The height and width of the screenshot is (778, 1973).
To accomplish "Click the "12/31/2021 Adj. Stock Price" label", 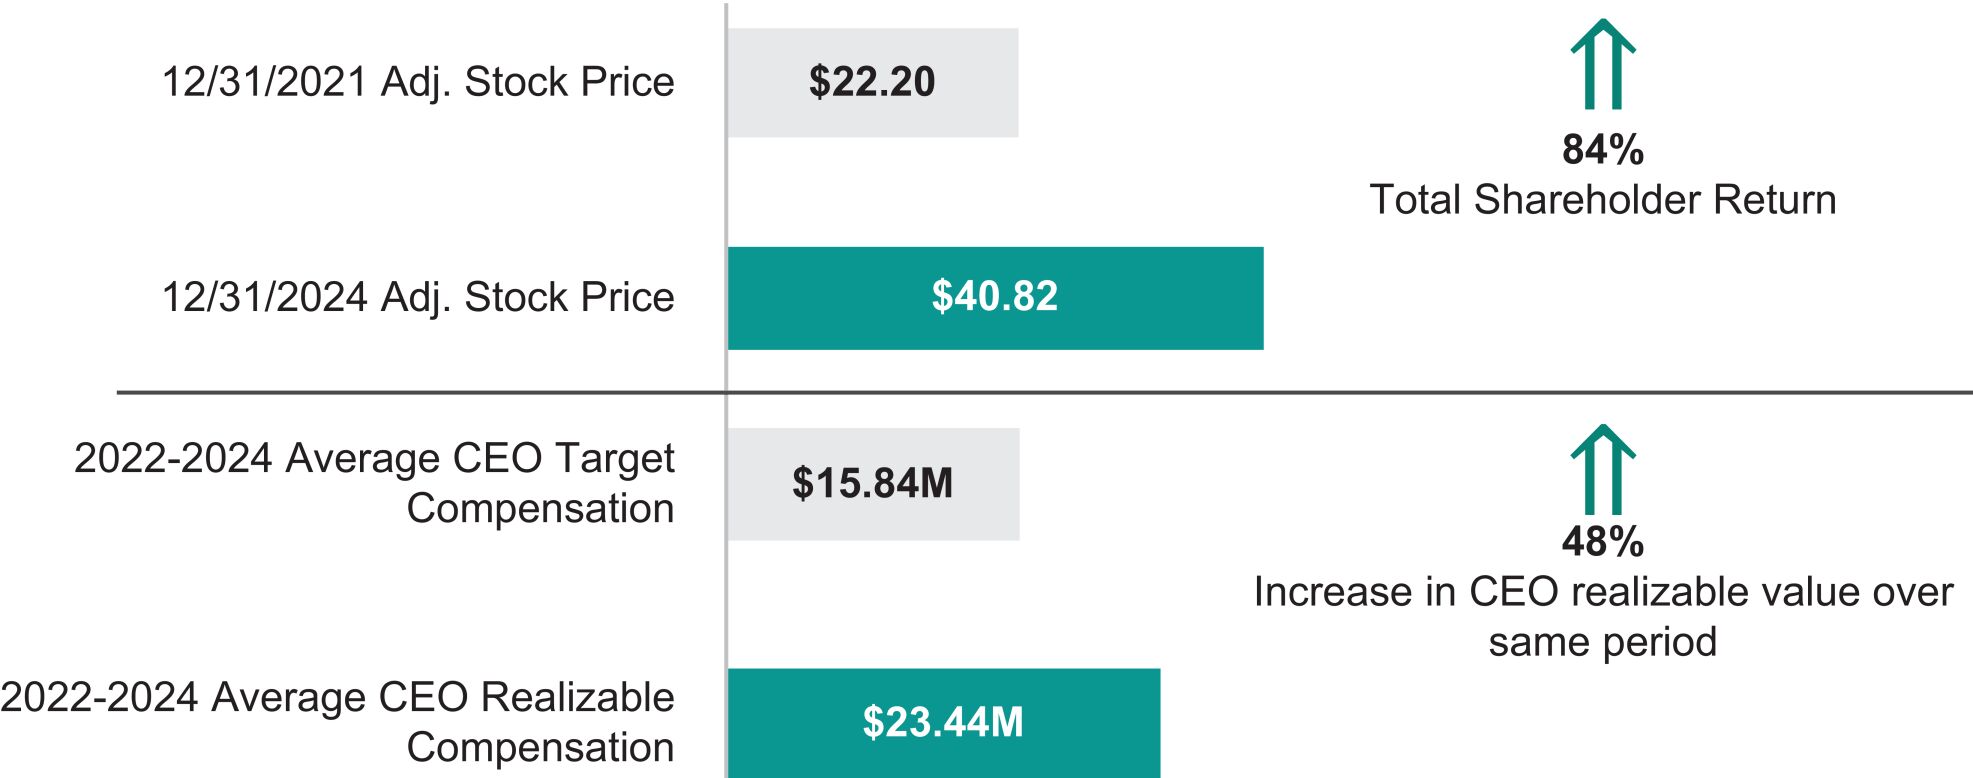I will click(417, 82).
